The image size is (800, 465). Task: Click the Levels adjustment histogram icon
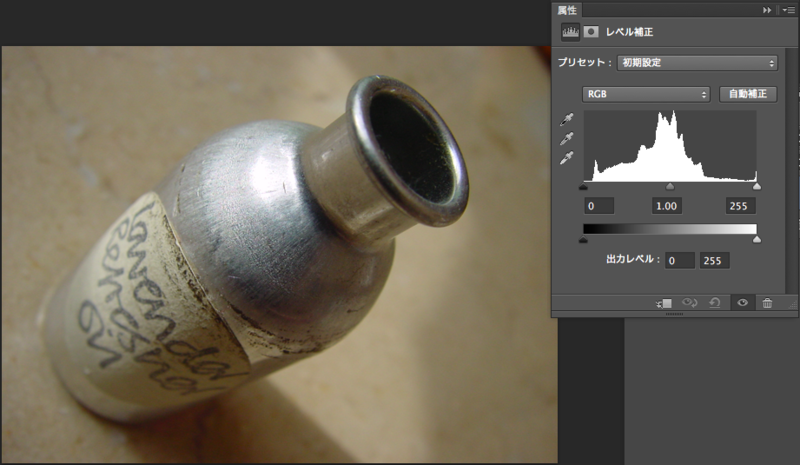[x=570, y=32]
